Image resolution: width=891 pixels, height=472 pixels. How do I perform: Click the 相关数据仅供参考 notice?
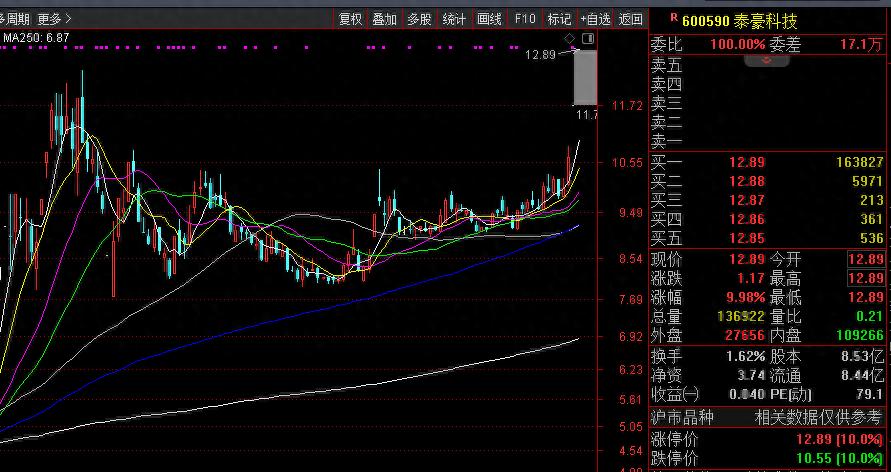pos(819,418)
